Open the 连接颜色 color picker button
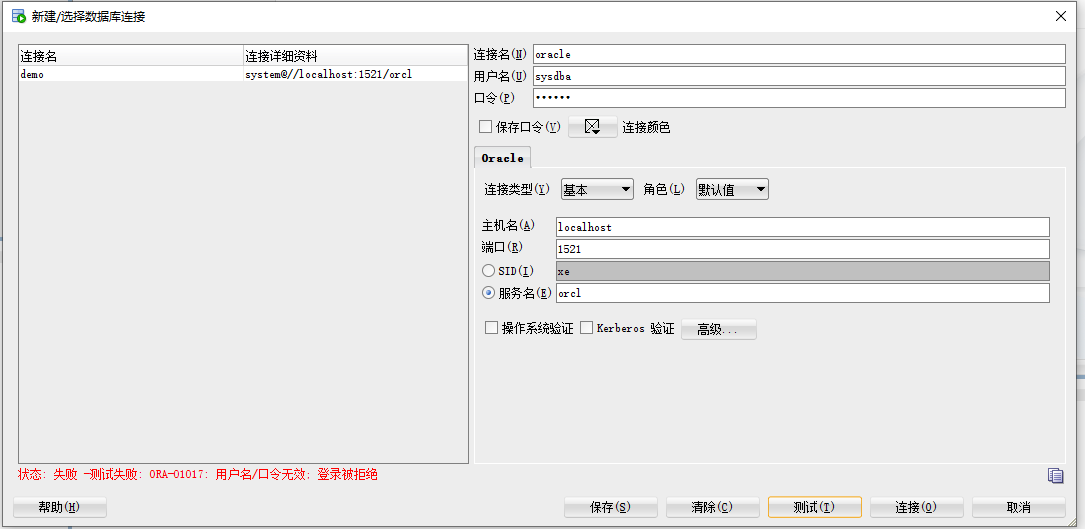This screenshot has height=529, width=1085. (593, 127)
